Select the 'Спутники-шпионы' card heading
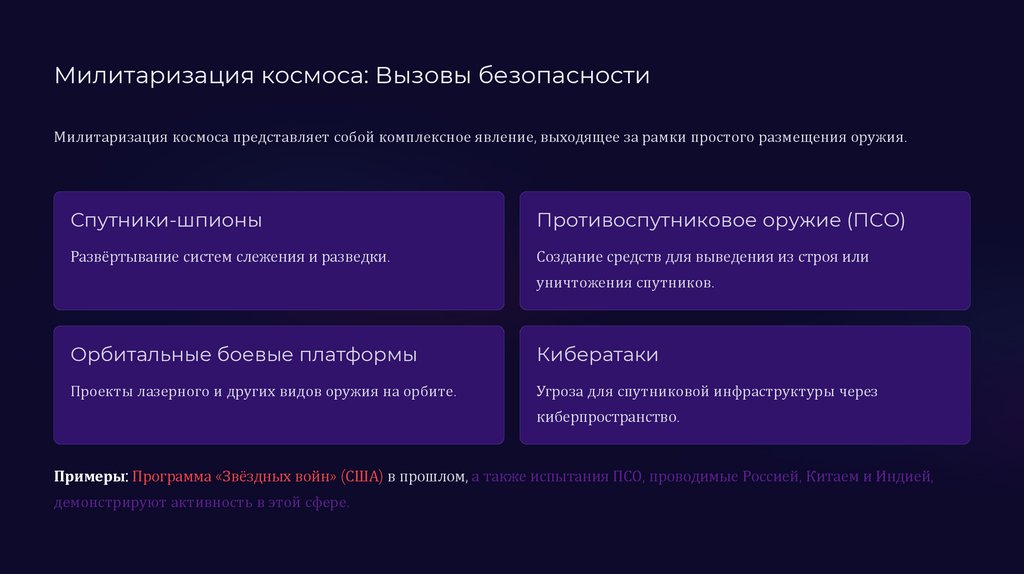This screenshot has width=1024, height=574. pos(166,220)
